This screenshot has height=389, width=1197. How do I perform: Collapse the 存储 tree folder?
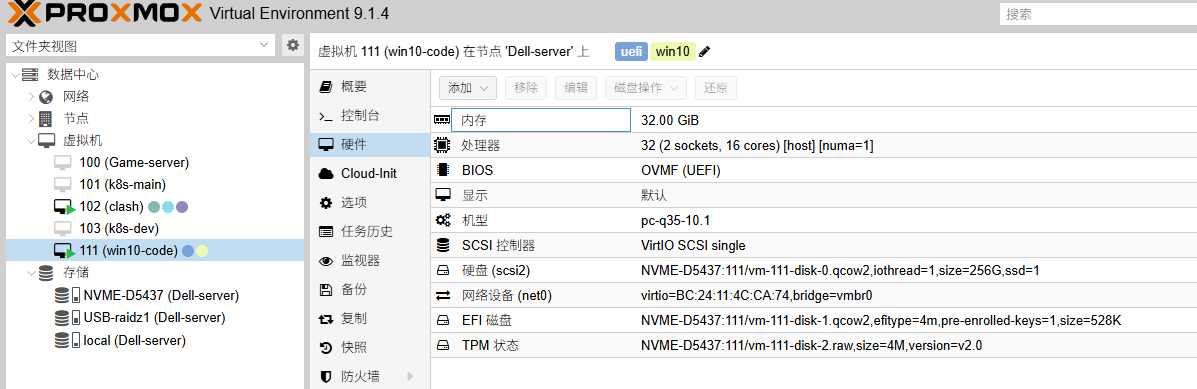click(31, 273)
